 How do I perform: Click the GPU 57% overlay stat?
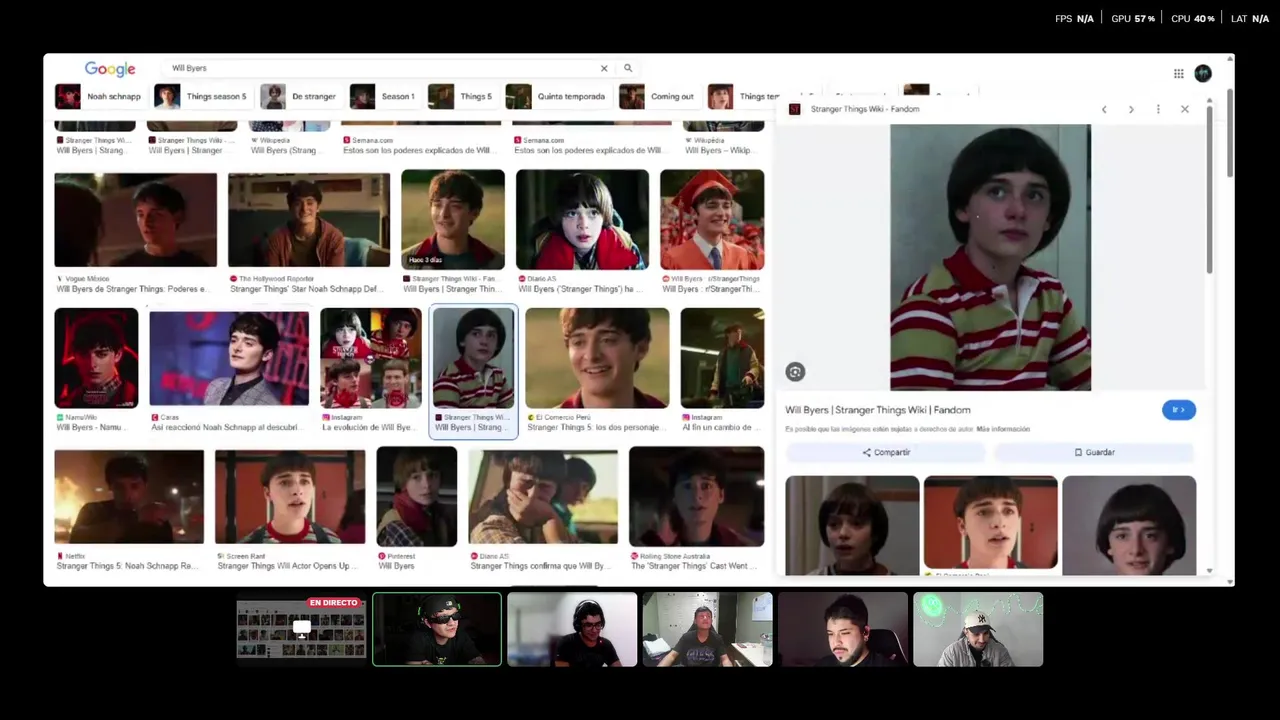(x=1133, y=19)
